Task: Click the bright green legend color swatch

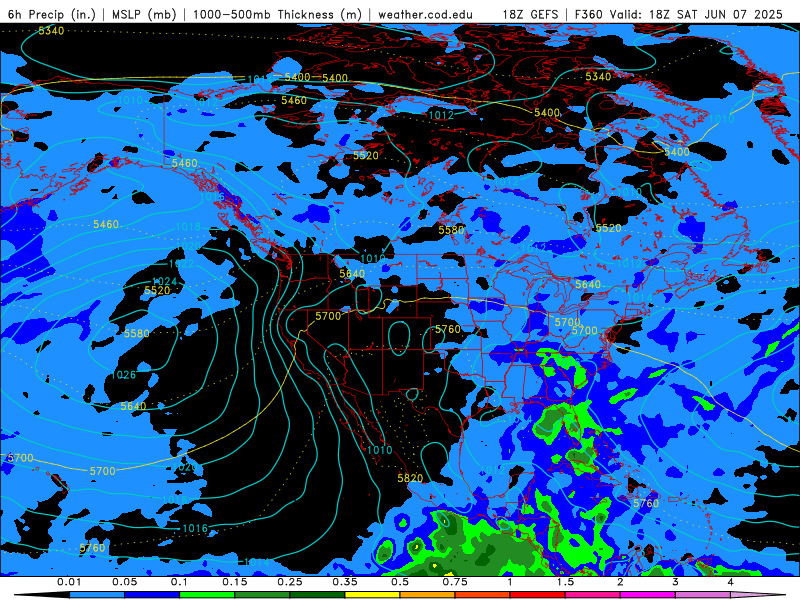Action: click(x=207, y=595)
